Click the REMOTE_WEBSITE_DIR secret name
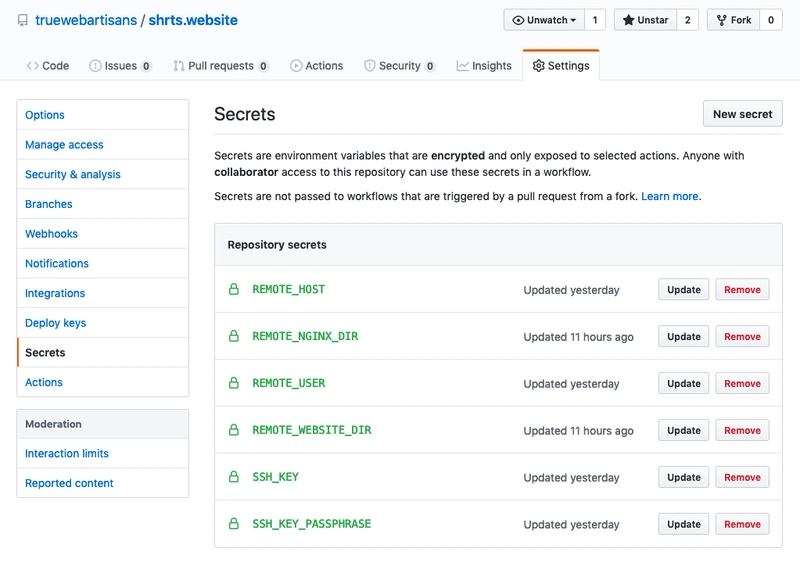Screen dimensions: 800x566 (312, 430)
